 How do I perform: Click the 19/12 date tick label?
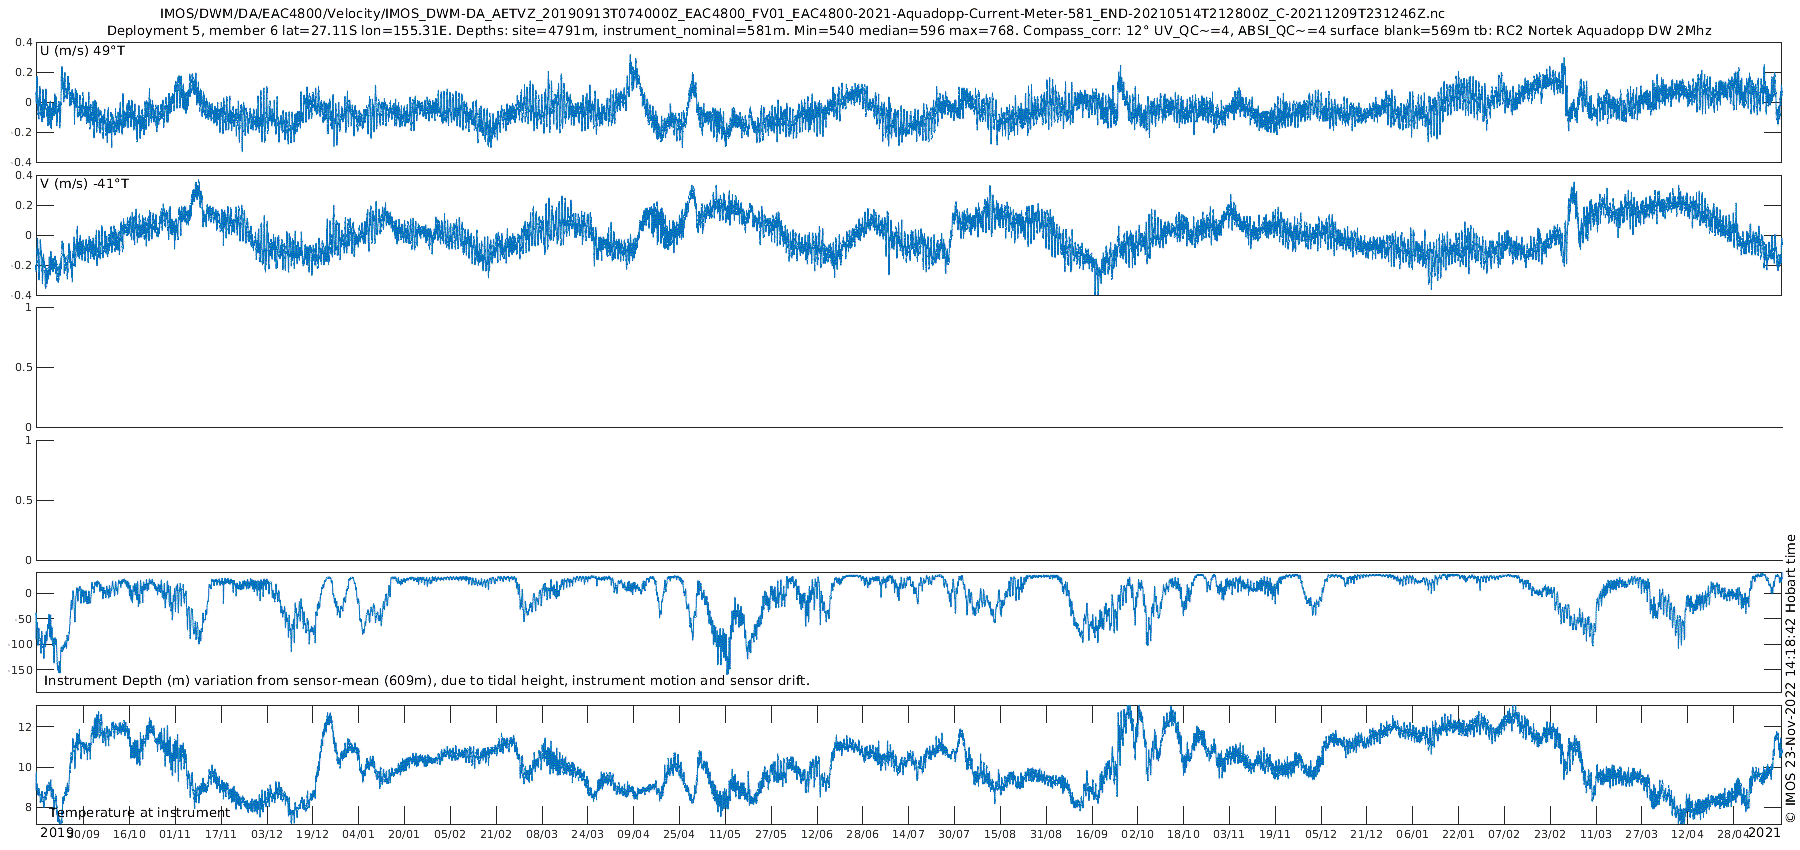[x=313, y=834]
